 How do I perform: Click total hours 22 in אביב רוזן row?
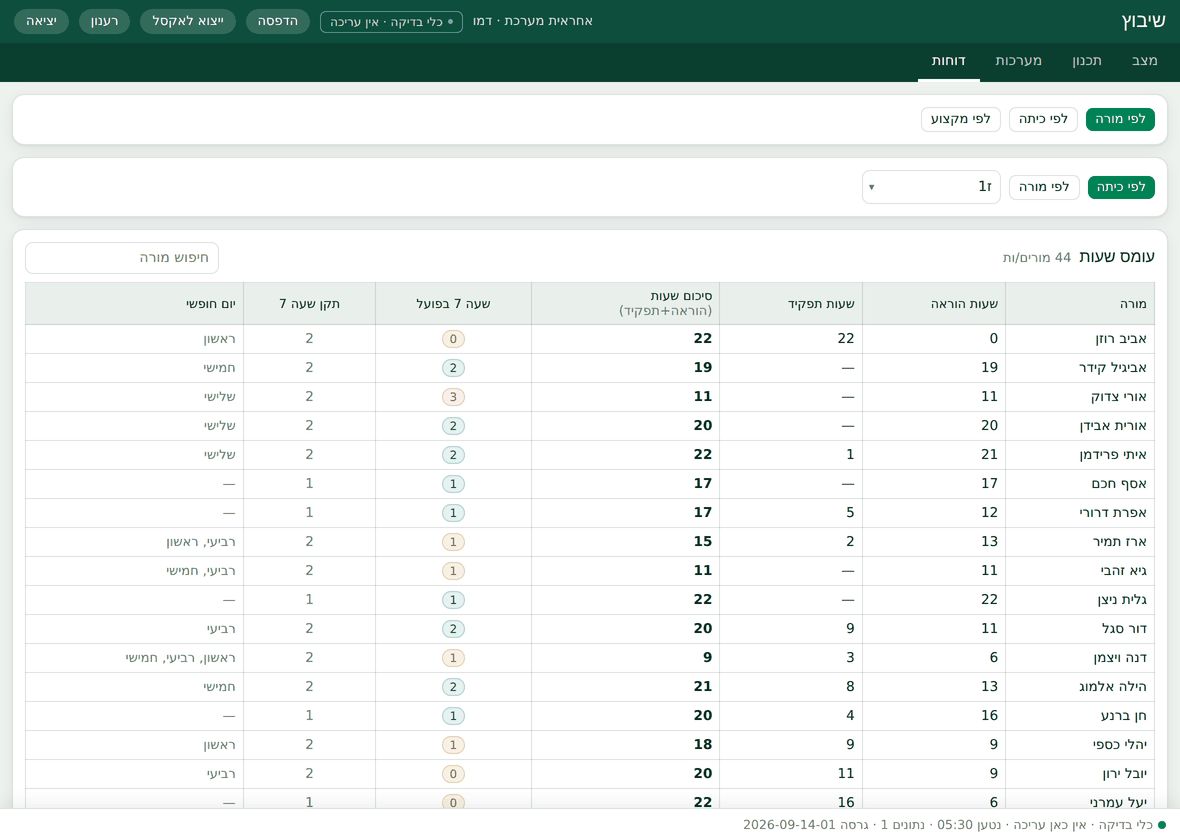(703, 339)
